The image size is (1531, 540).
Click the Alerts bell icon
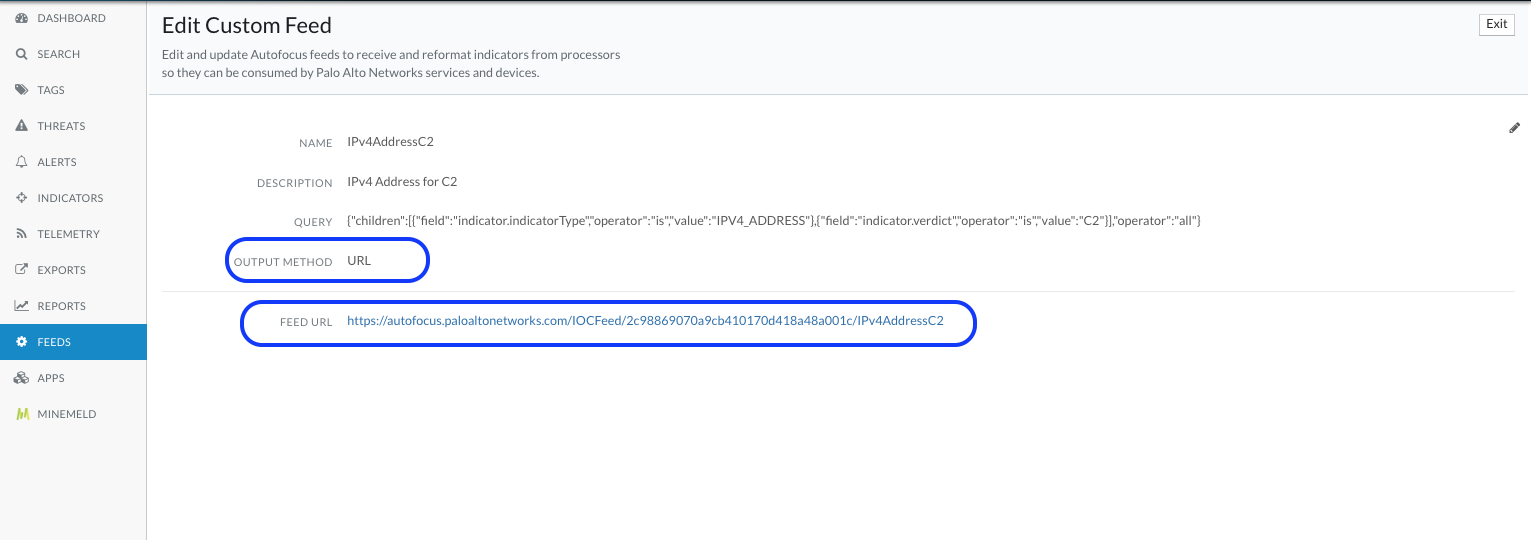(21, 162)
